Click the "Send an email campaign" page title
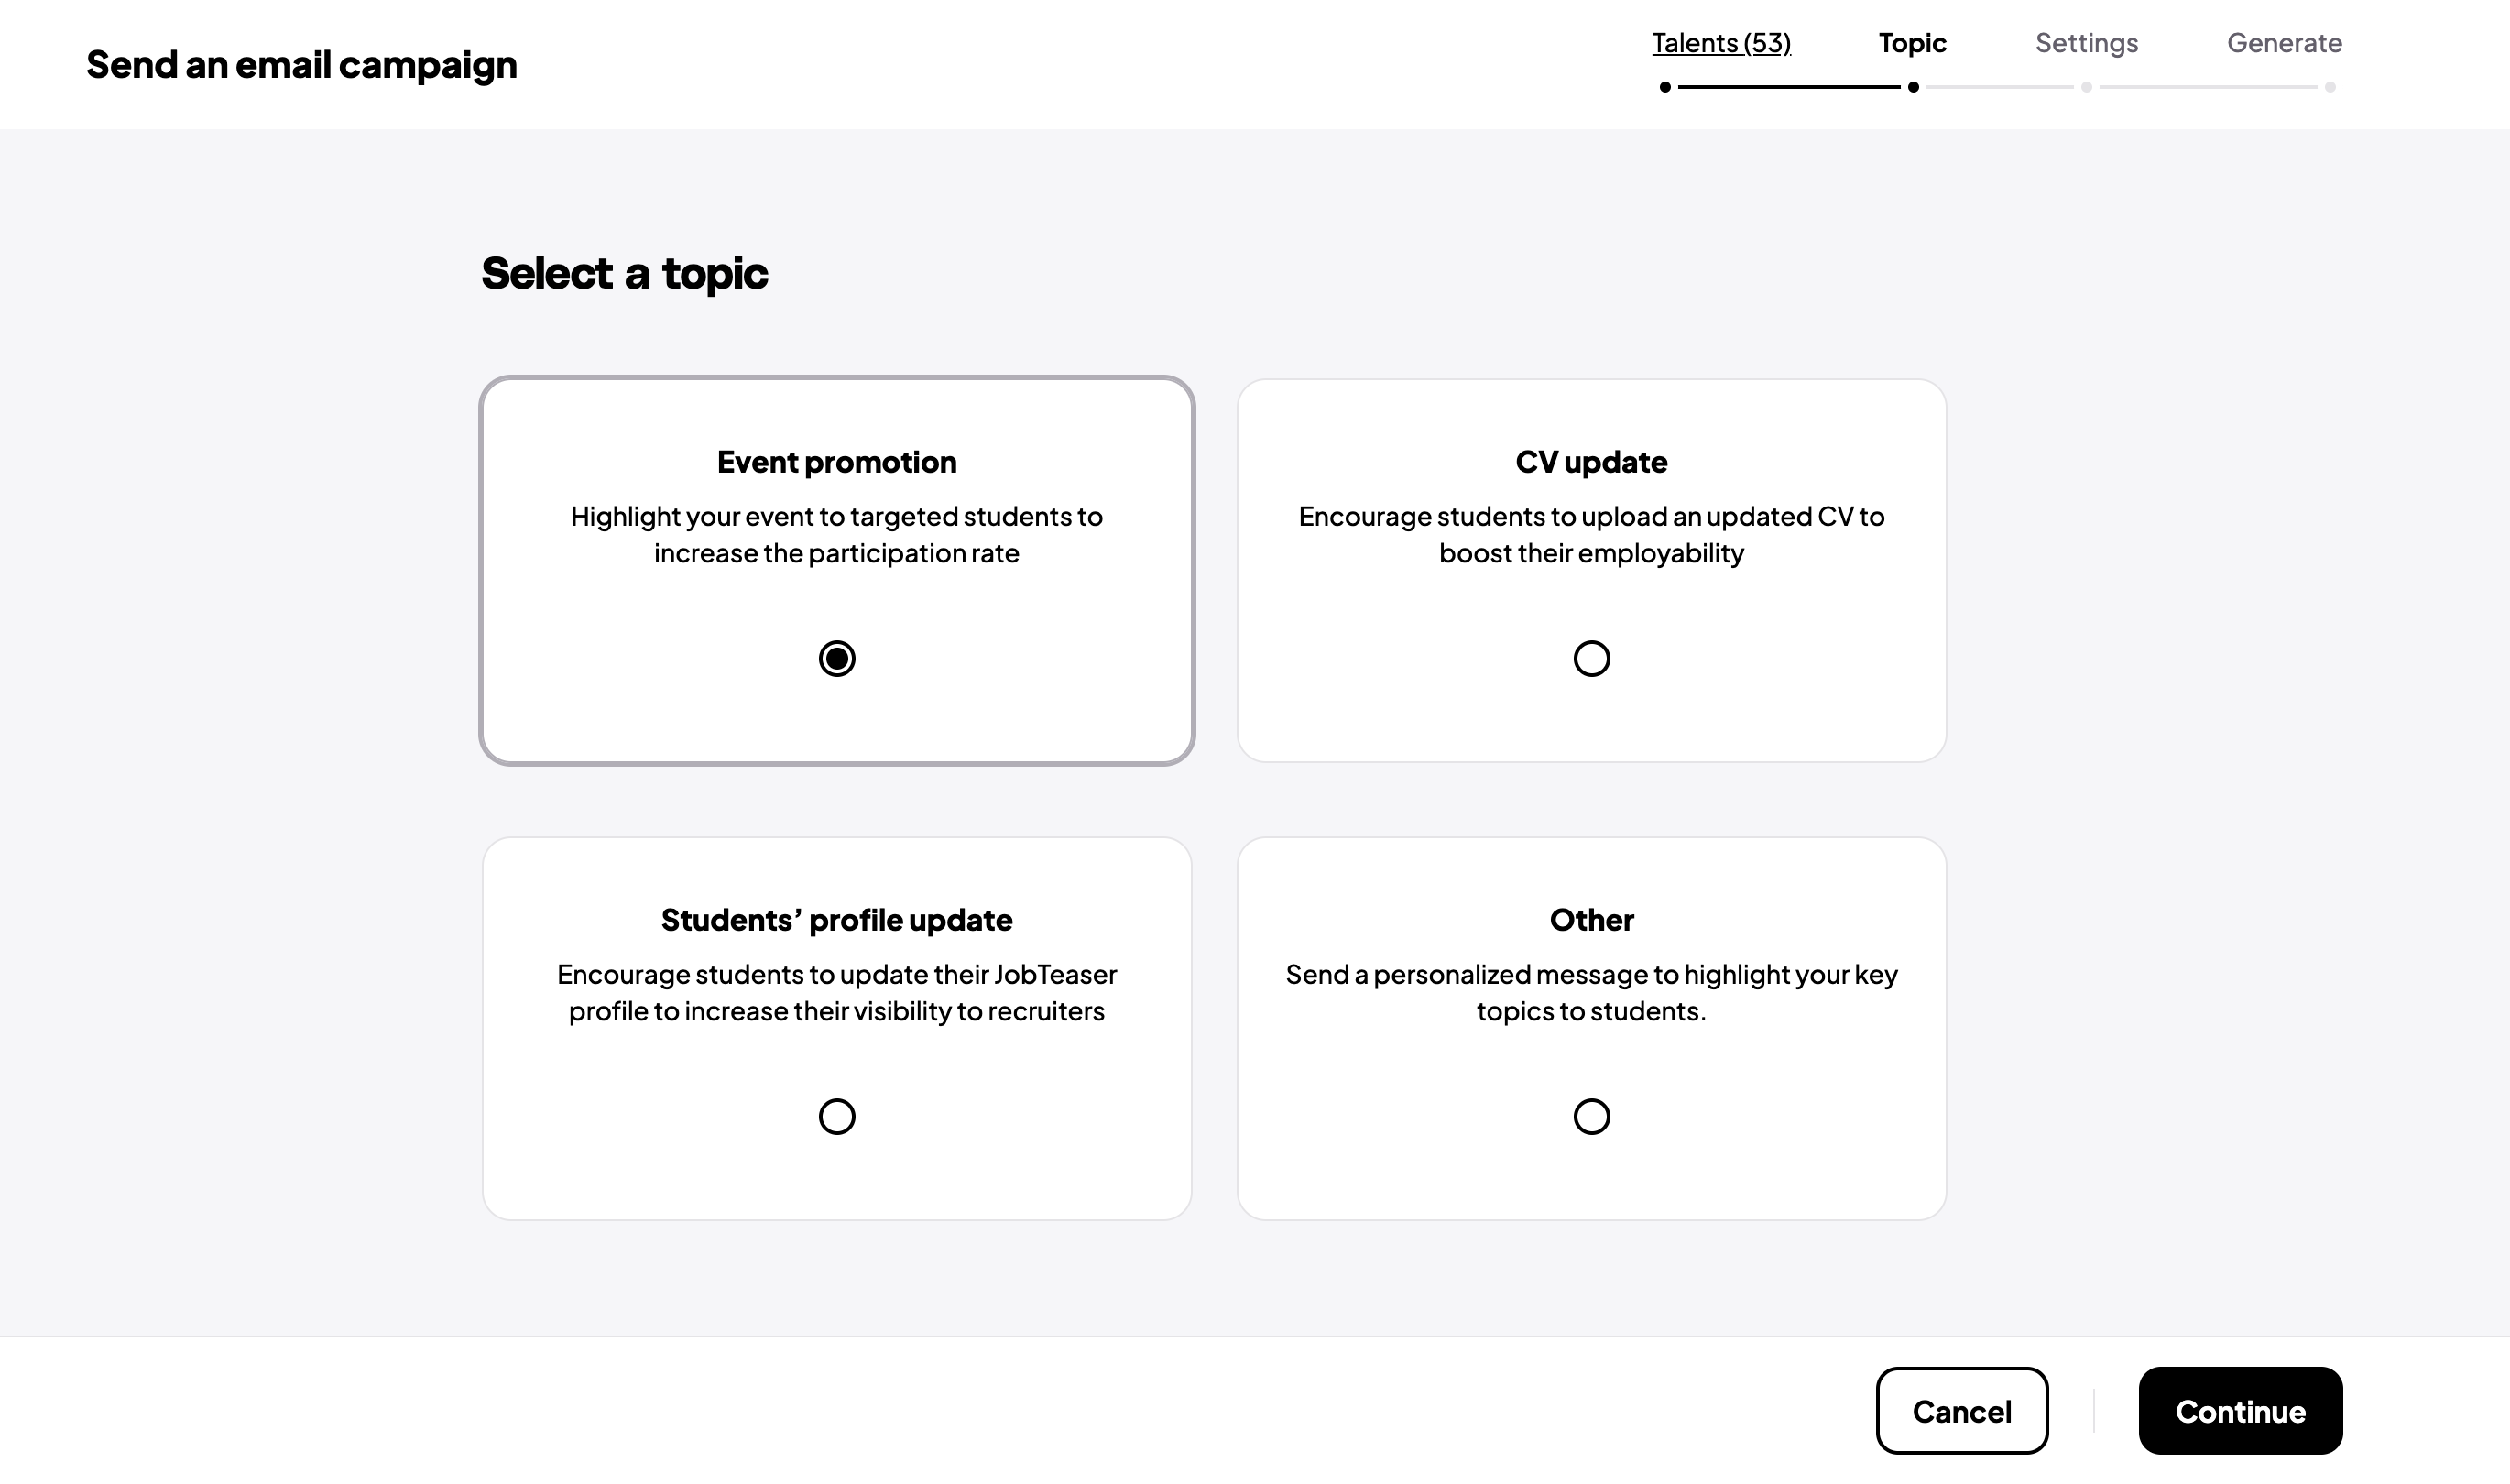This screenshot has width=2510, height=1484. [x=302, y=65]
